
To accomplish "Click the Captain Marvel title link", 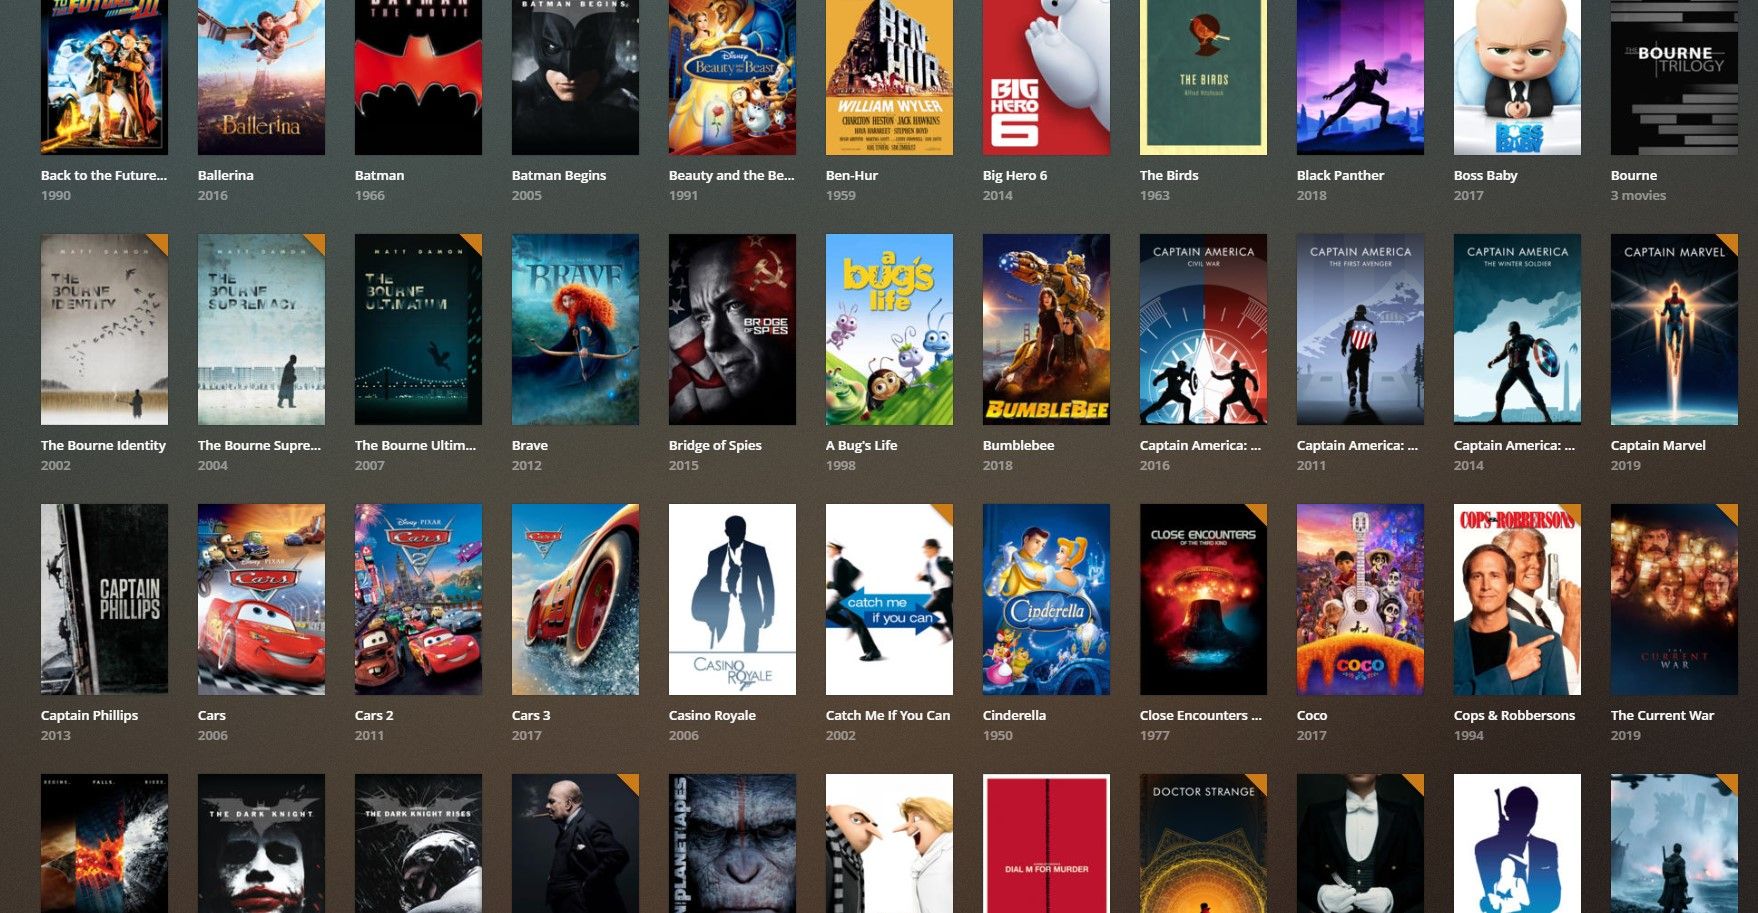I will pyautogui.click(x=1658, y=445).
